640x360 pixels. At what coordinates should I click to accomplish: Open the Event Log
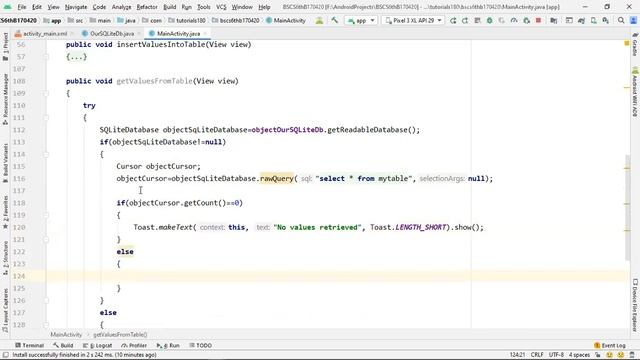610,345
